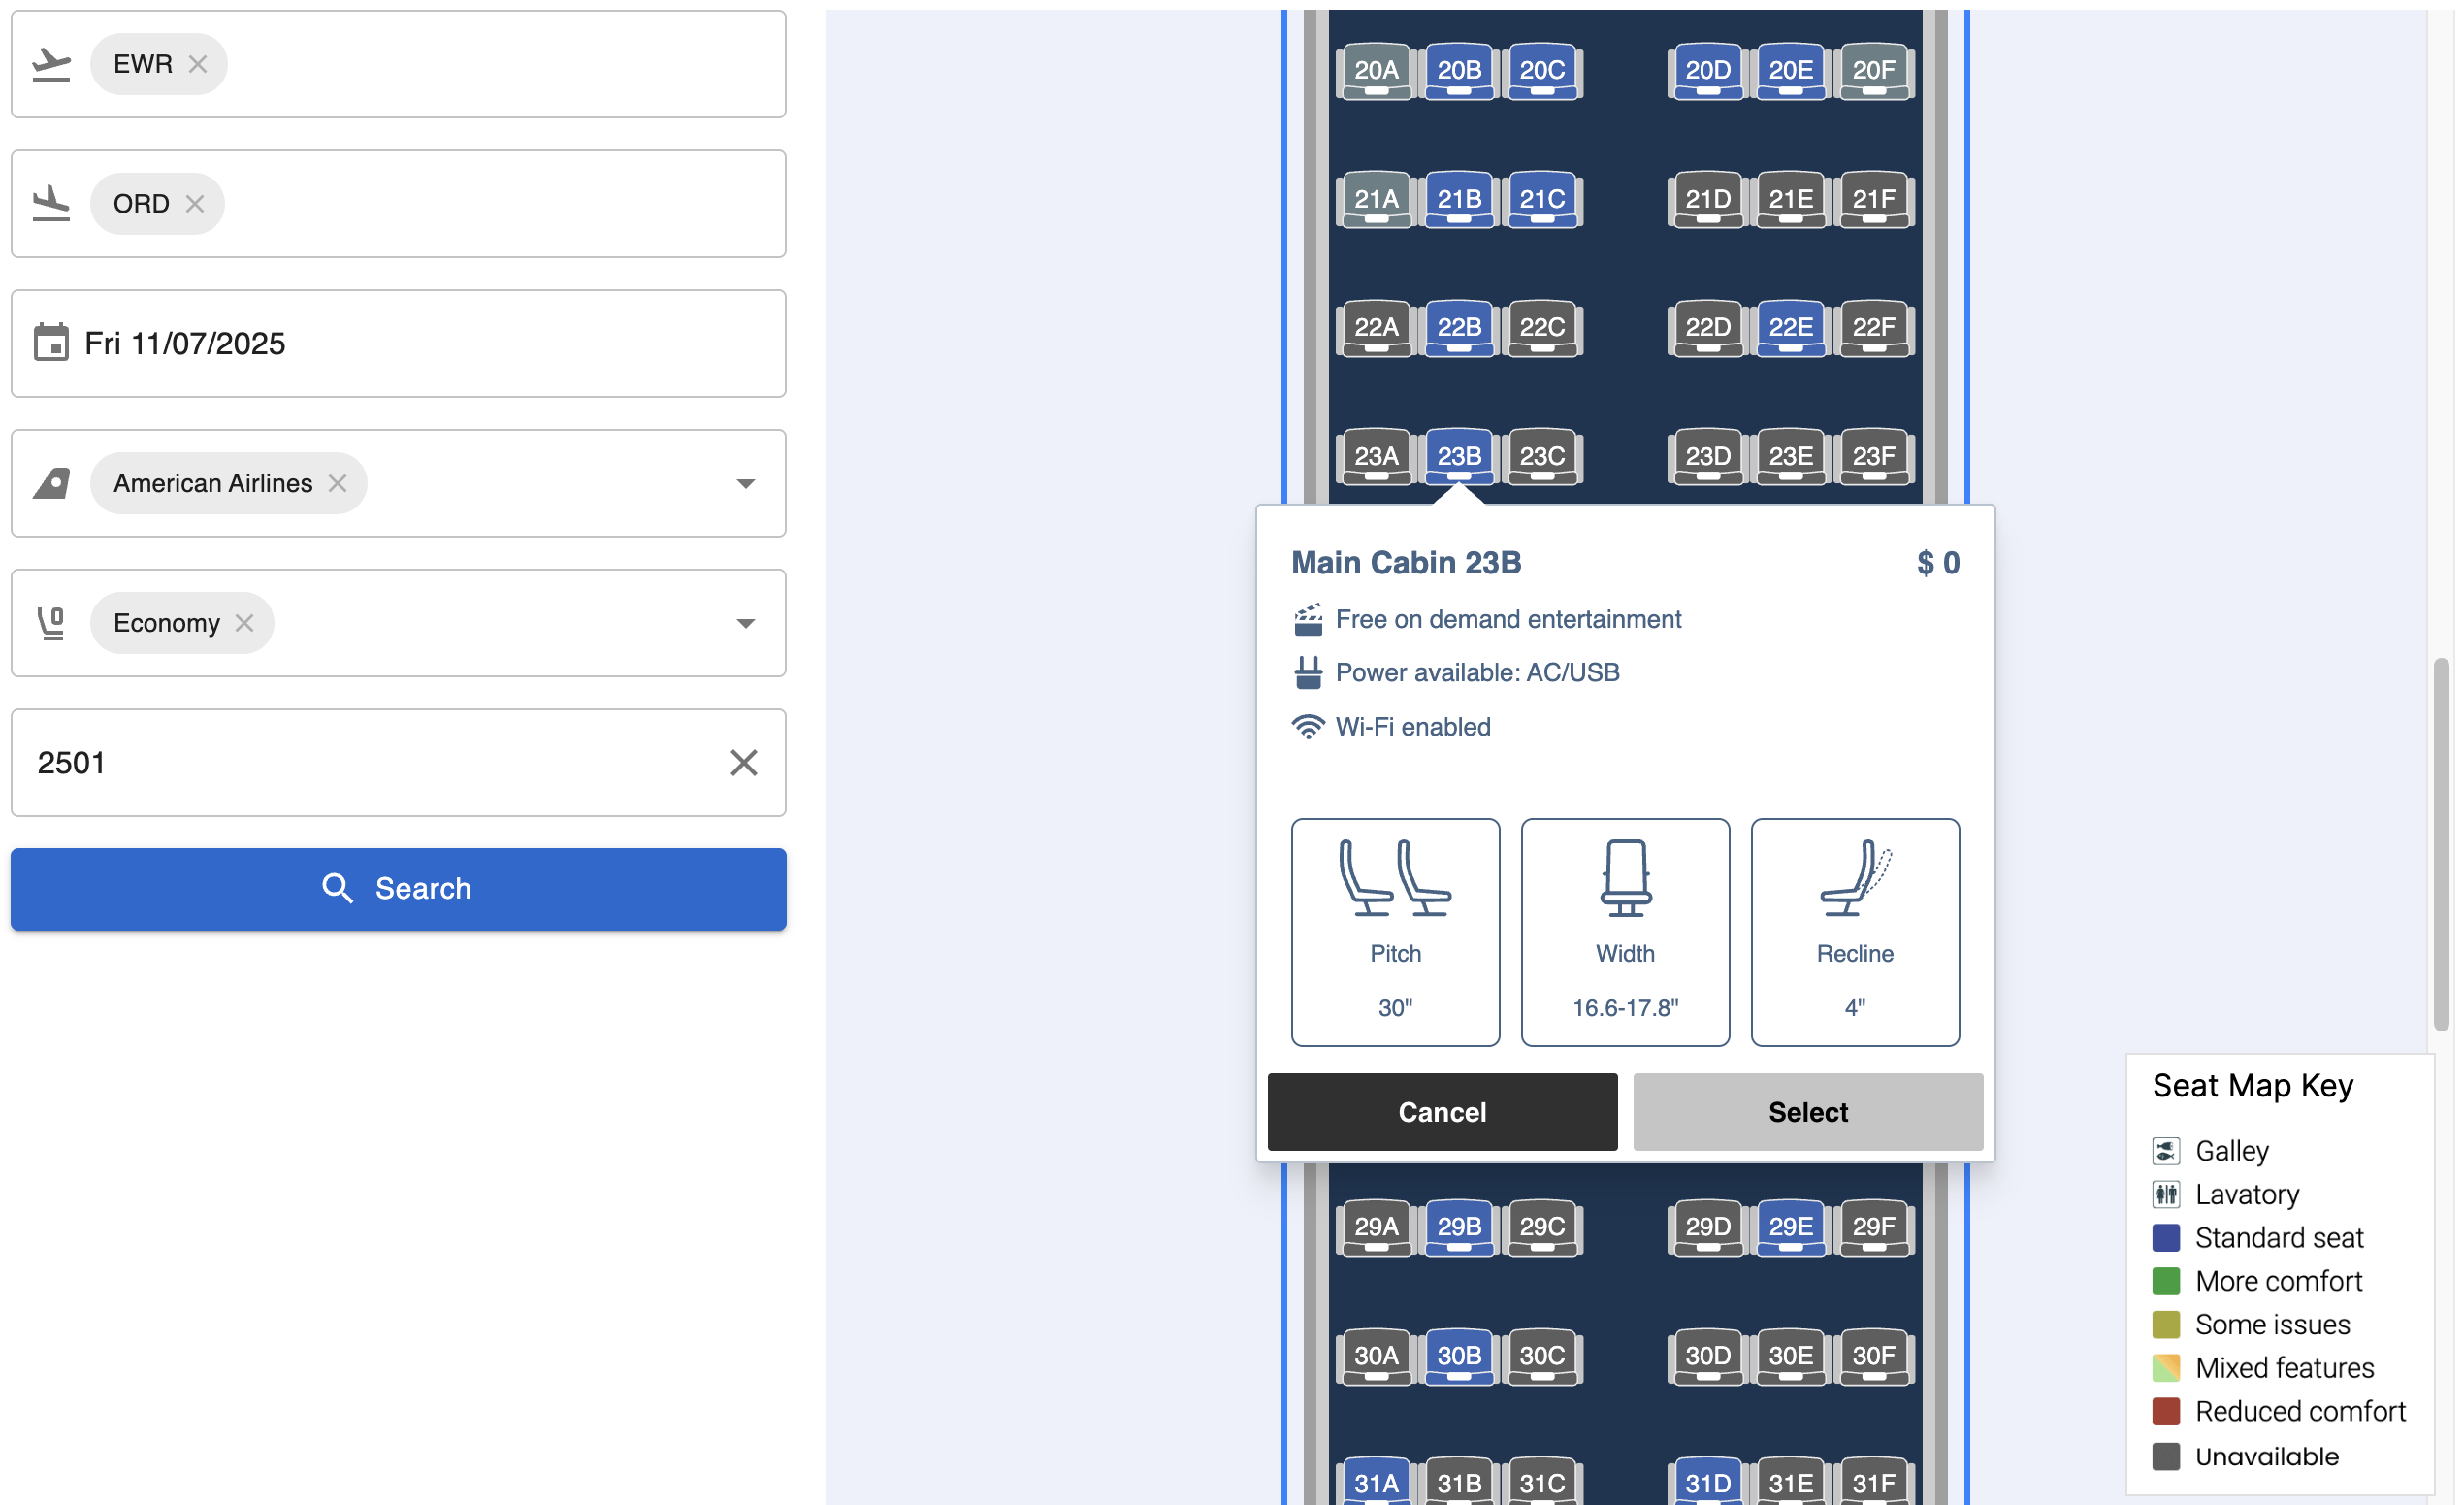
Task: Choose seat 21A
Action: coord(1377,199)
